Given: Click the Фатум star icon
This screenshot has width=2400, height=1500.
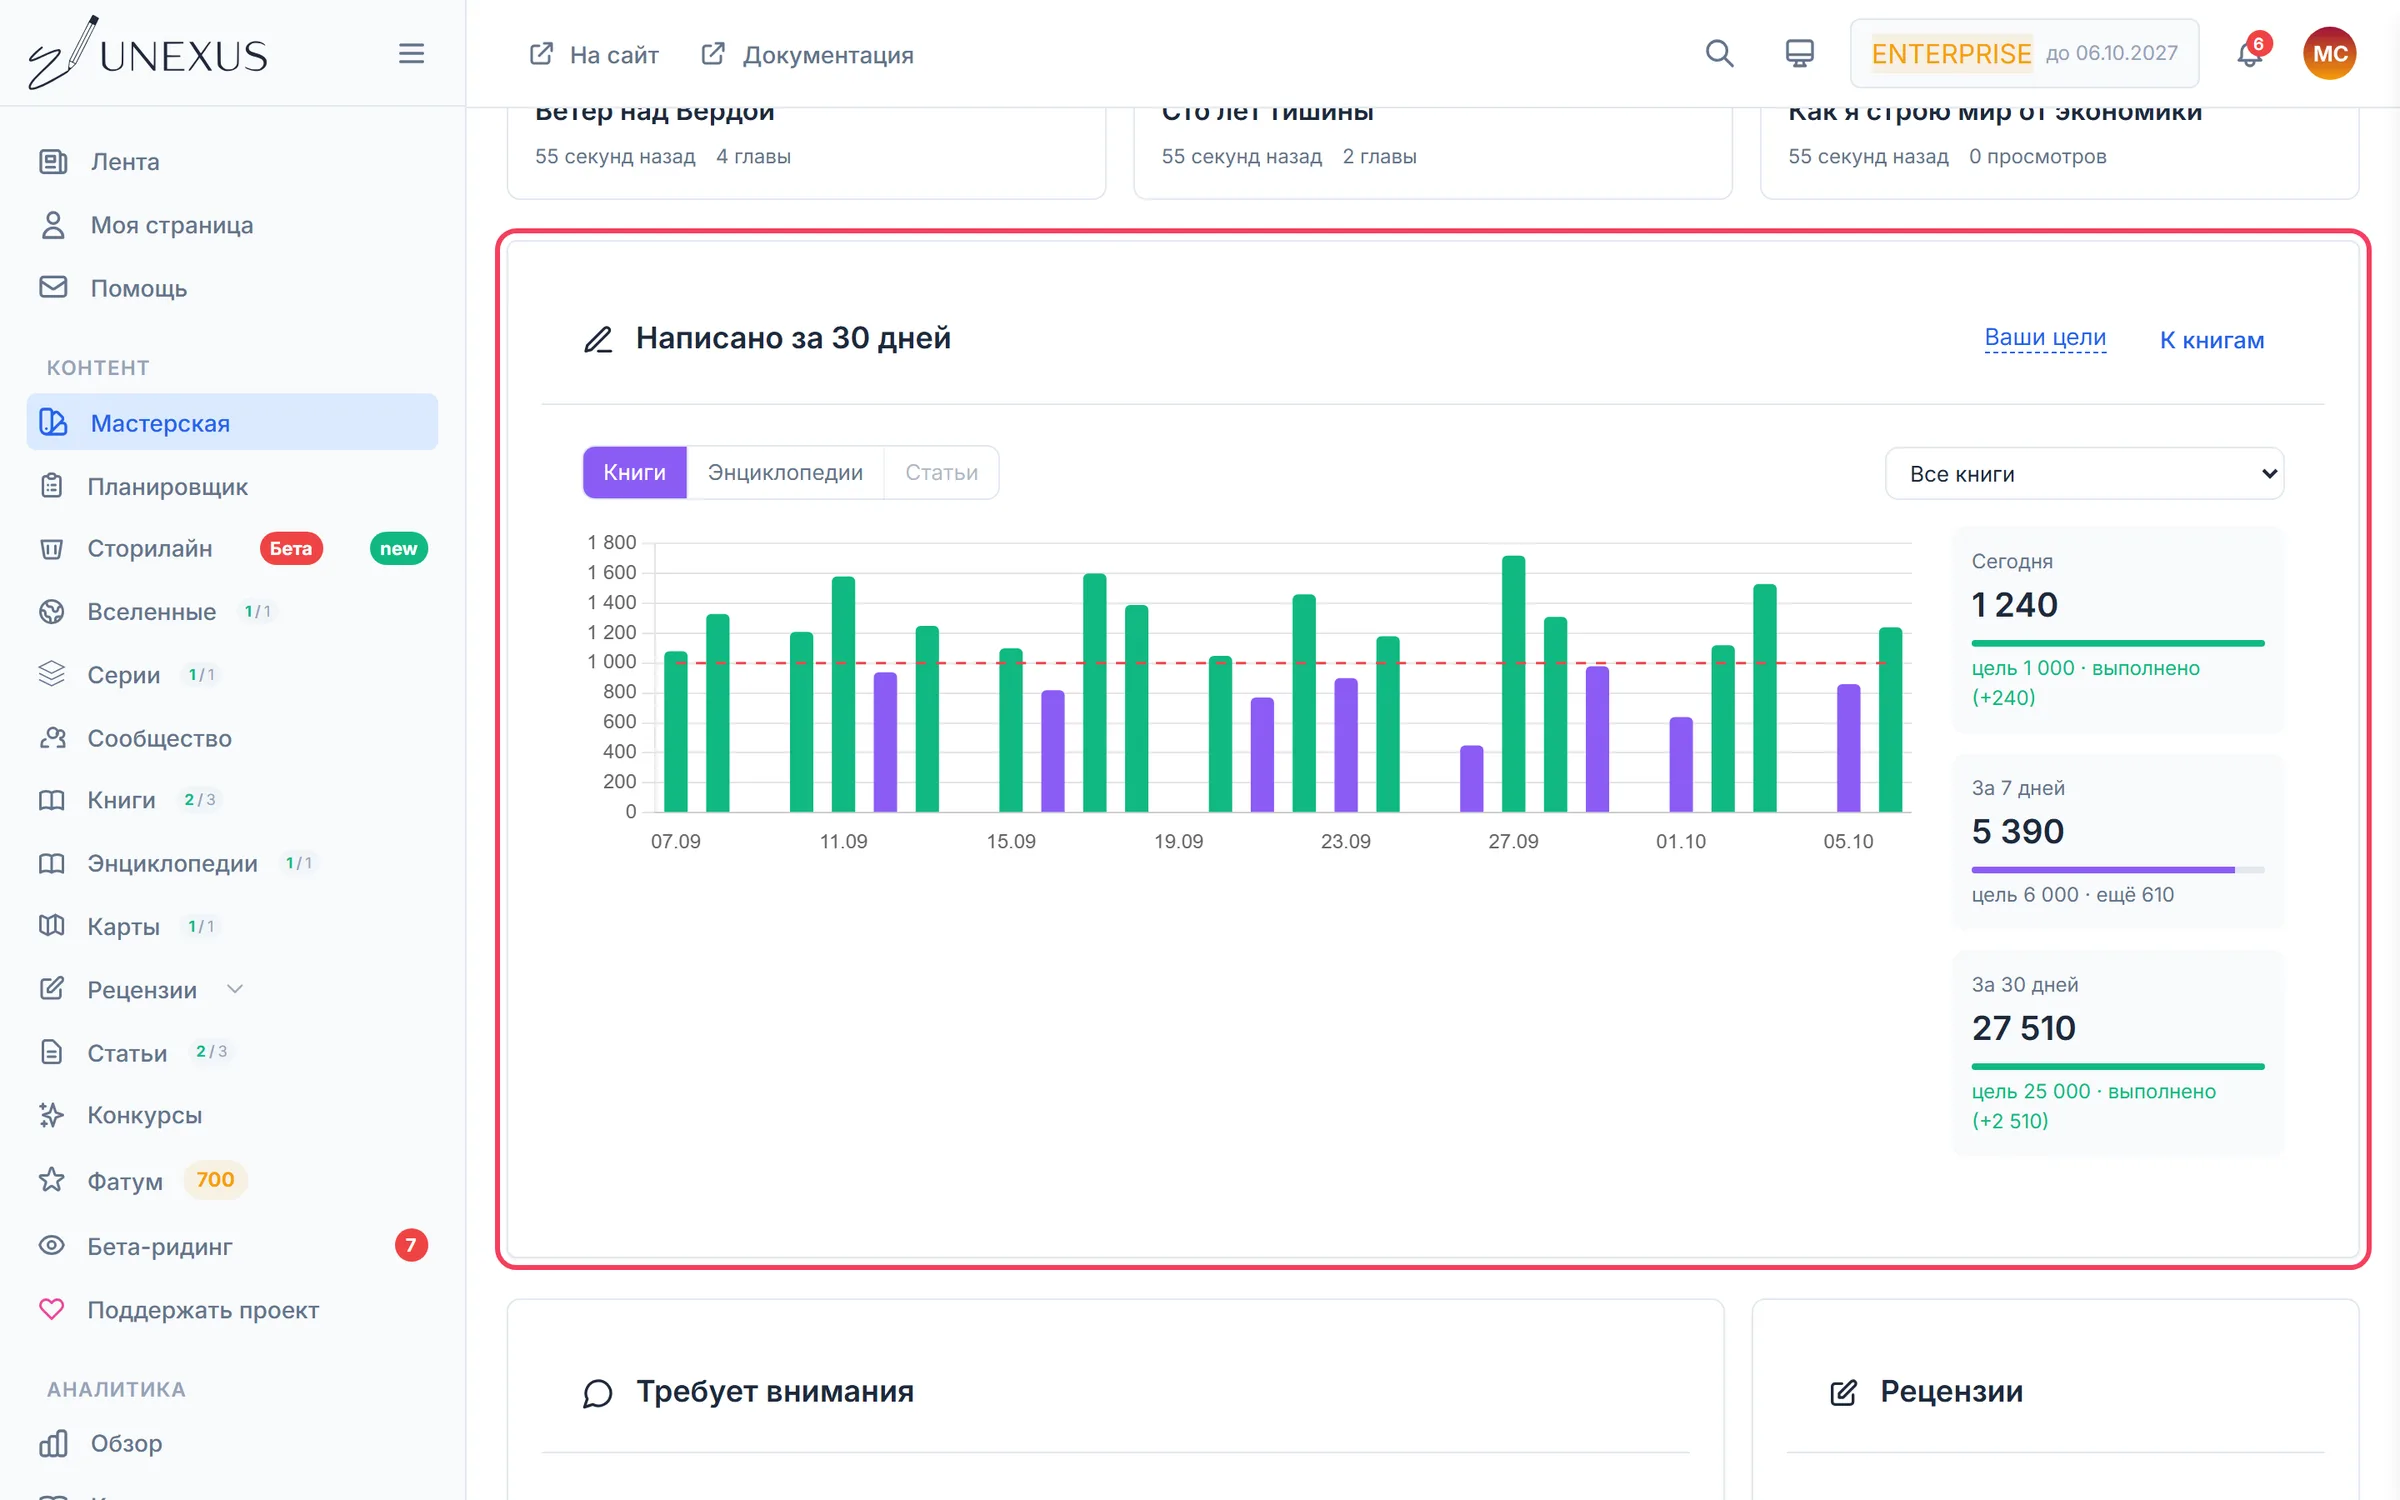Looking at the screenshot, I should (52, 1180).
